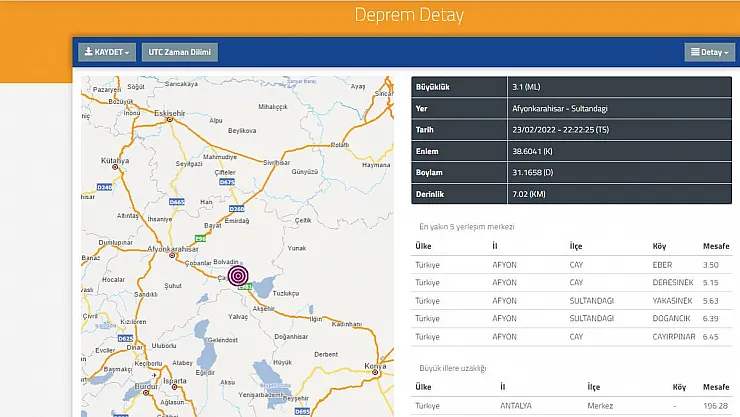This screenshot has height=417, width=740.
Task: Click the Deprem Detay page title
Action: [x=407, y=17]
